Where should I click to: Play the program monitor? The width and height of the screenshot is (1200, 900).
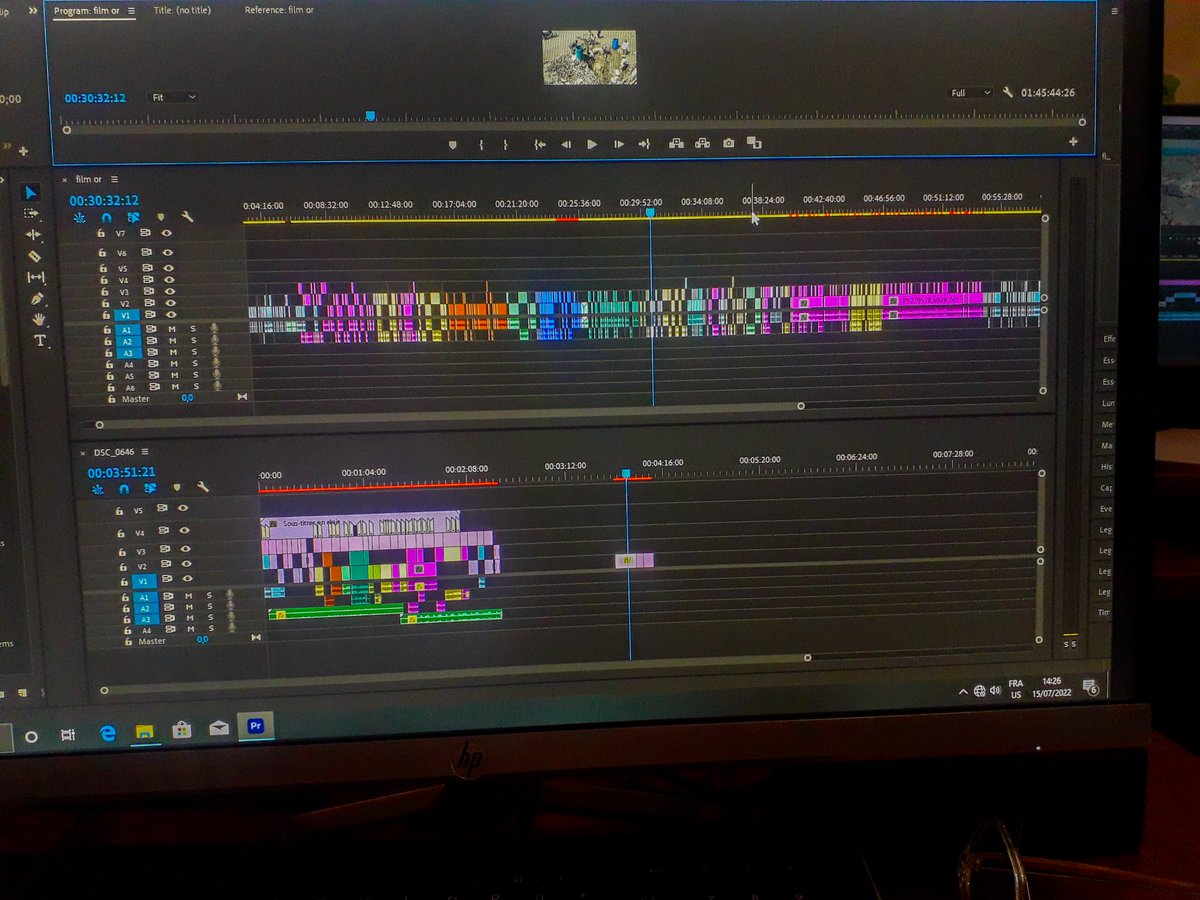(x=592, y=145)
